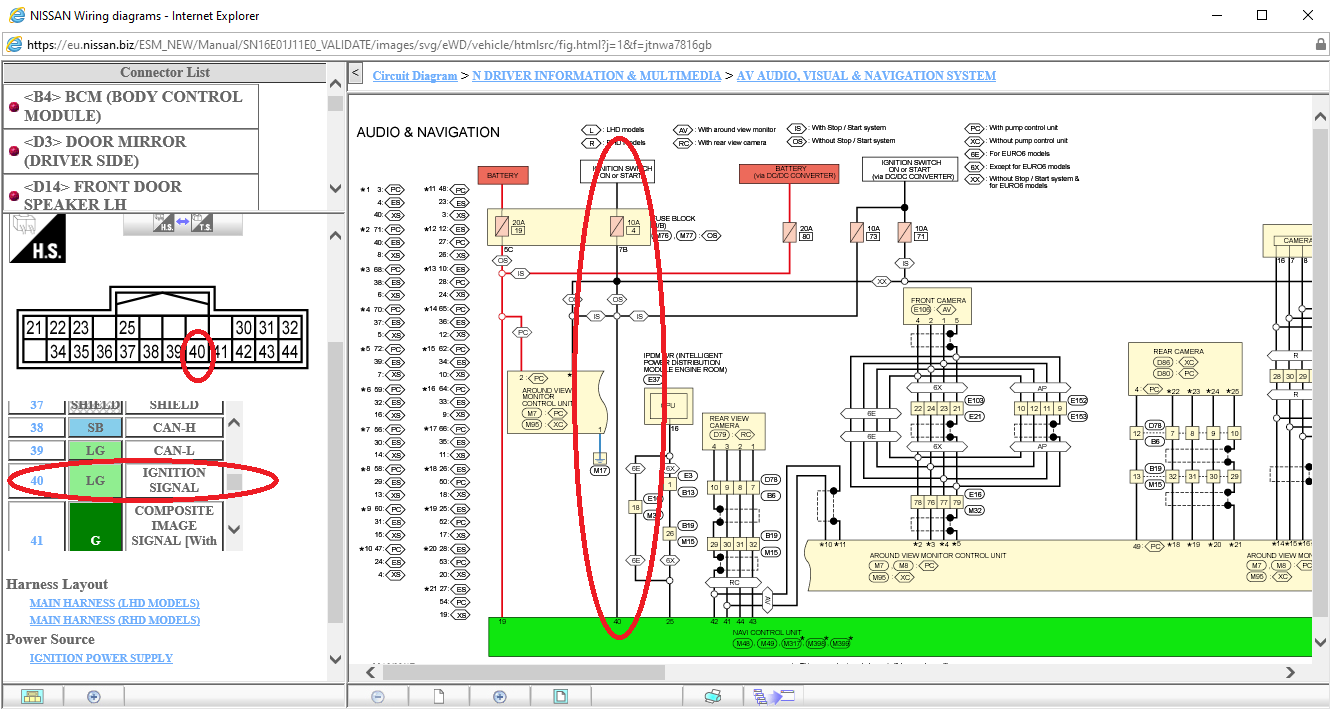1332x711 pixels.
Task: Click the red BATTERY box without DC/DC CONVERTER
Action: [503, 175]
